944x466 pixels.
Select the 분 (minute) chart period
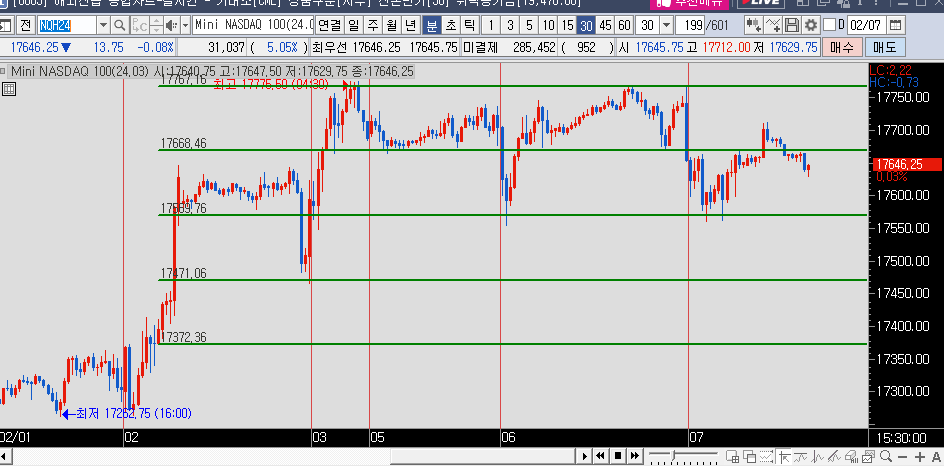tap(432, 25)
